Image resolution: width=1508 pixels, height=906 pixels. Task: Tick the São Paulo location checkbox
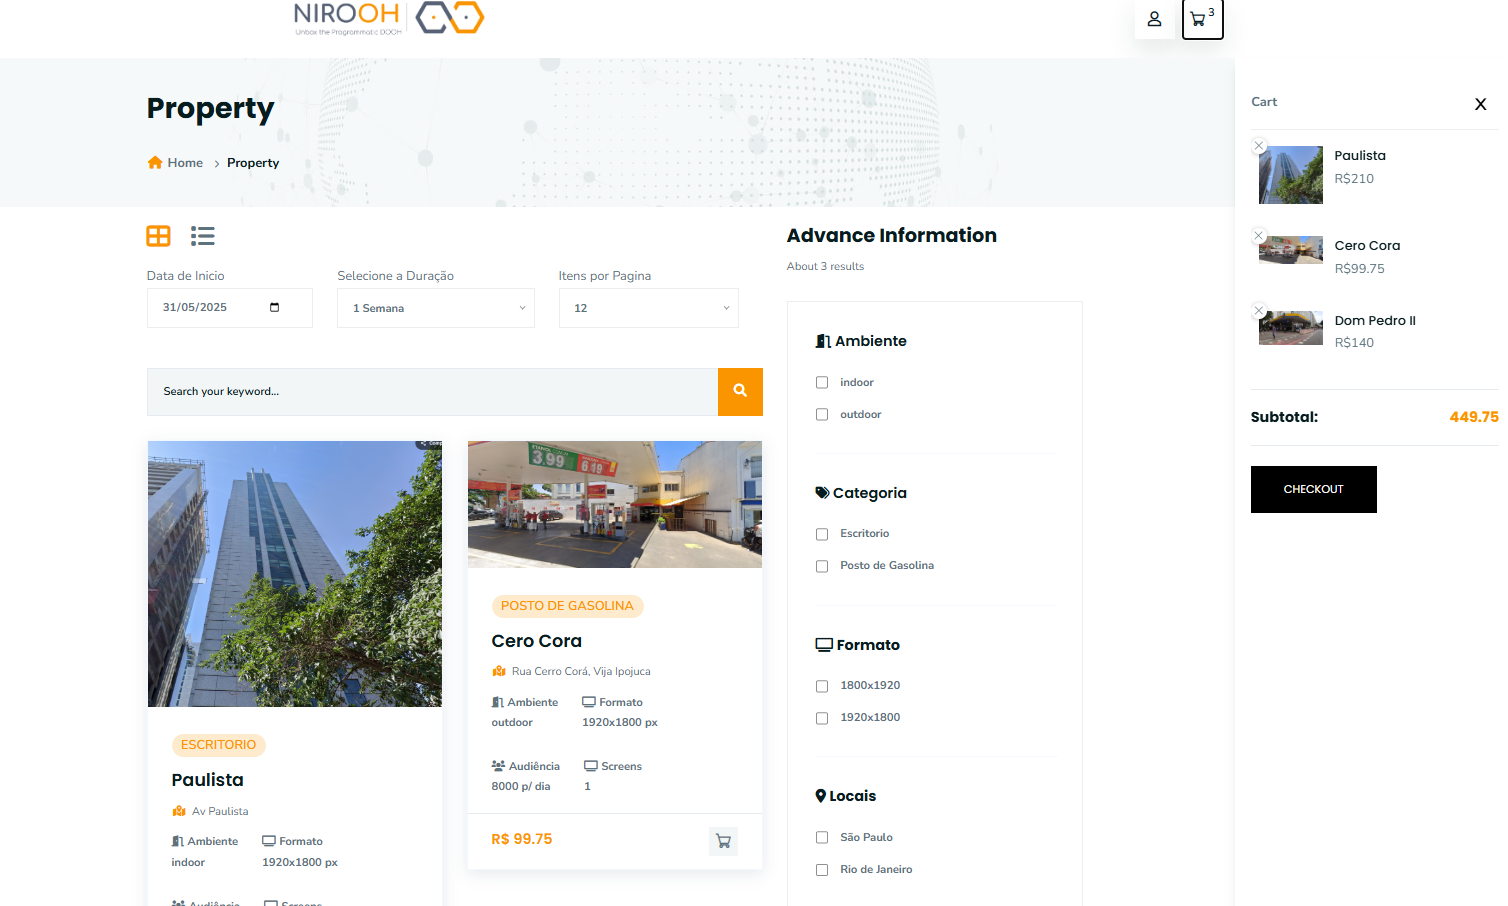[x=822, y=838]
